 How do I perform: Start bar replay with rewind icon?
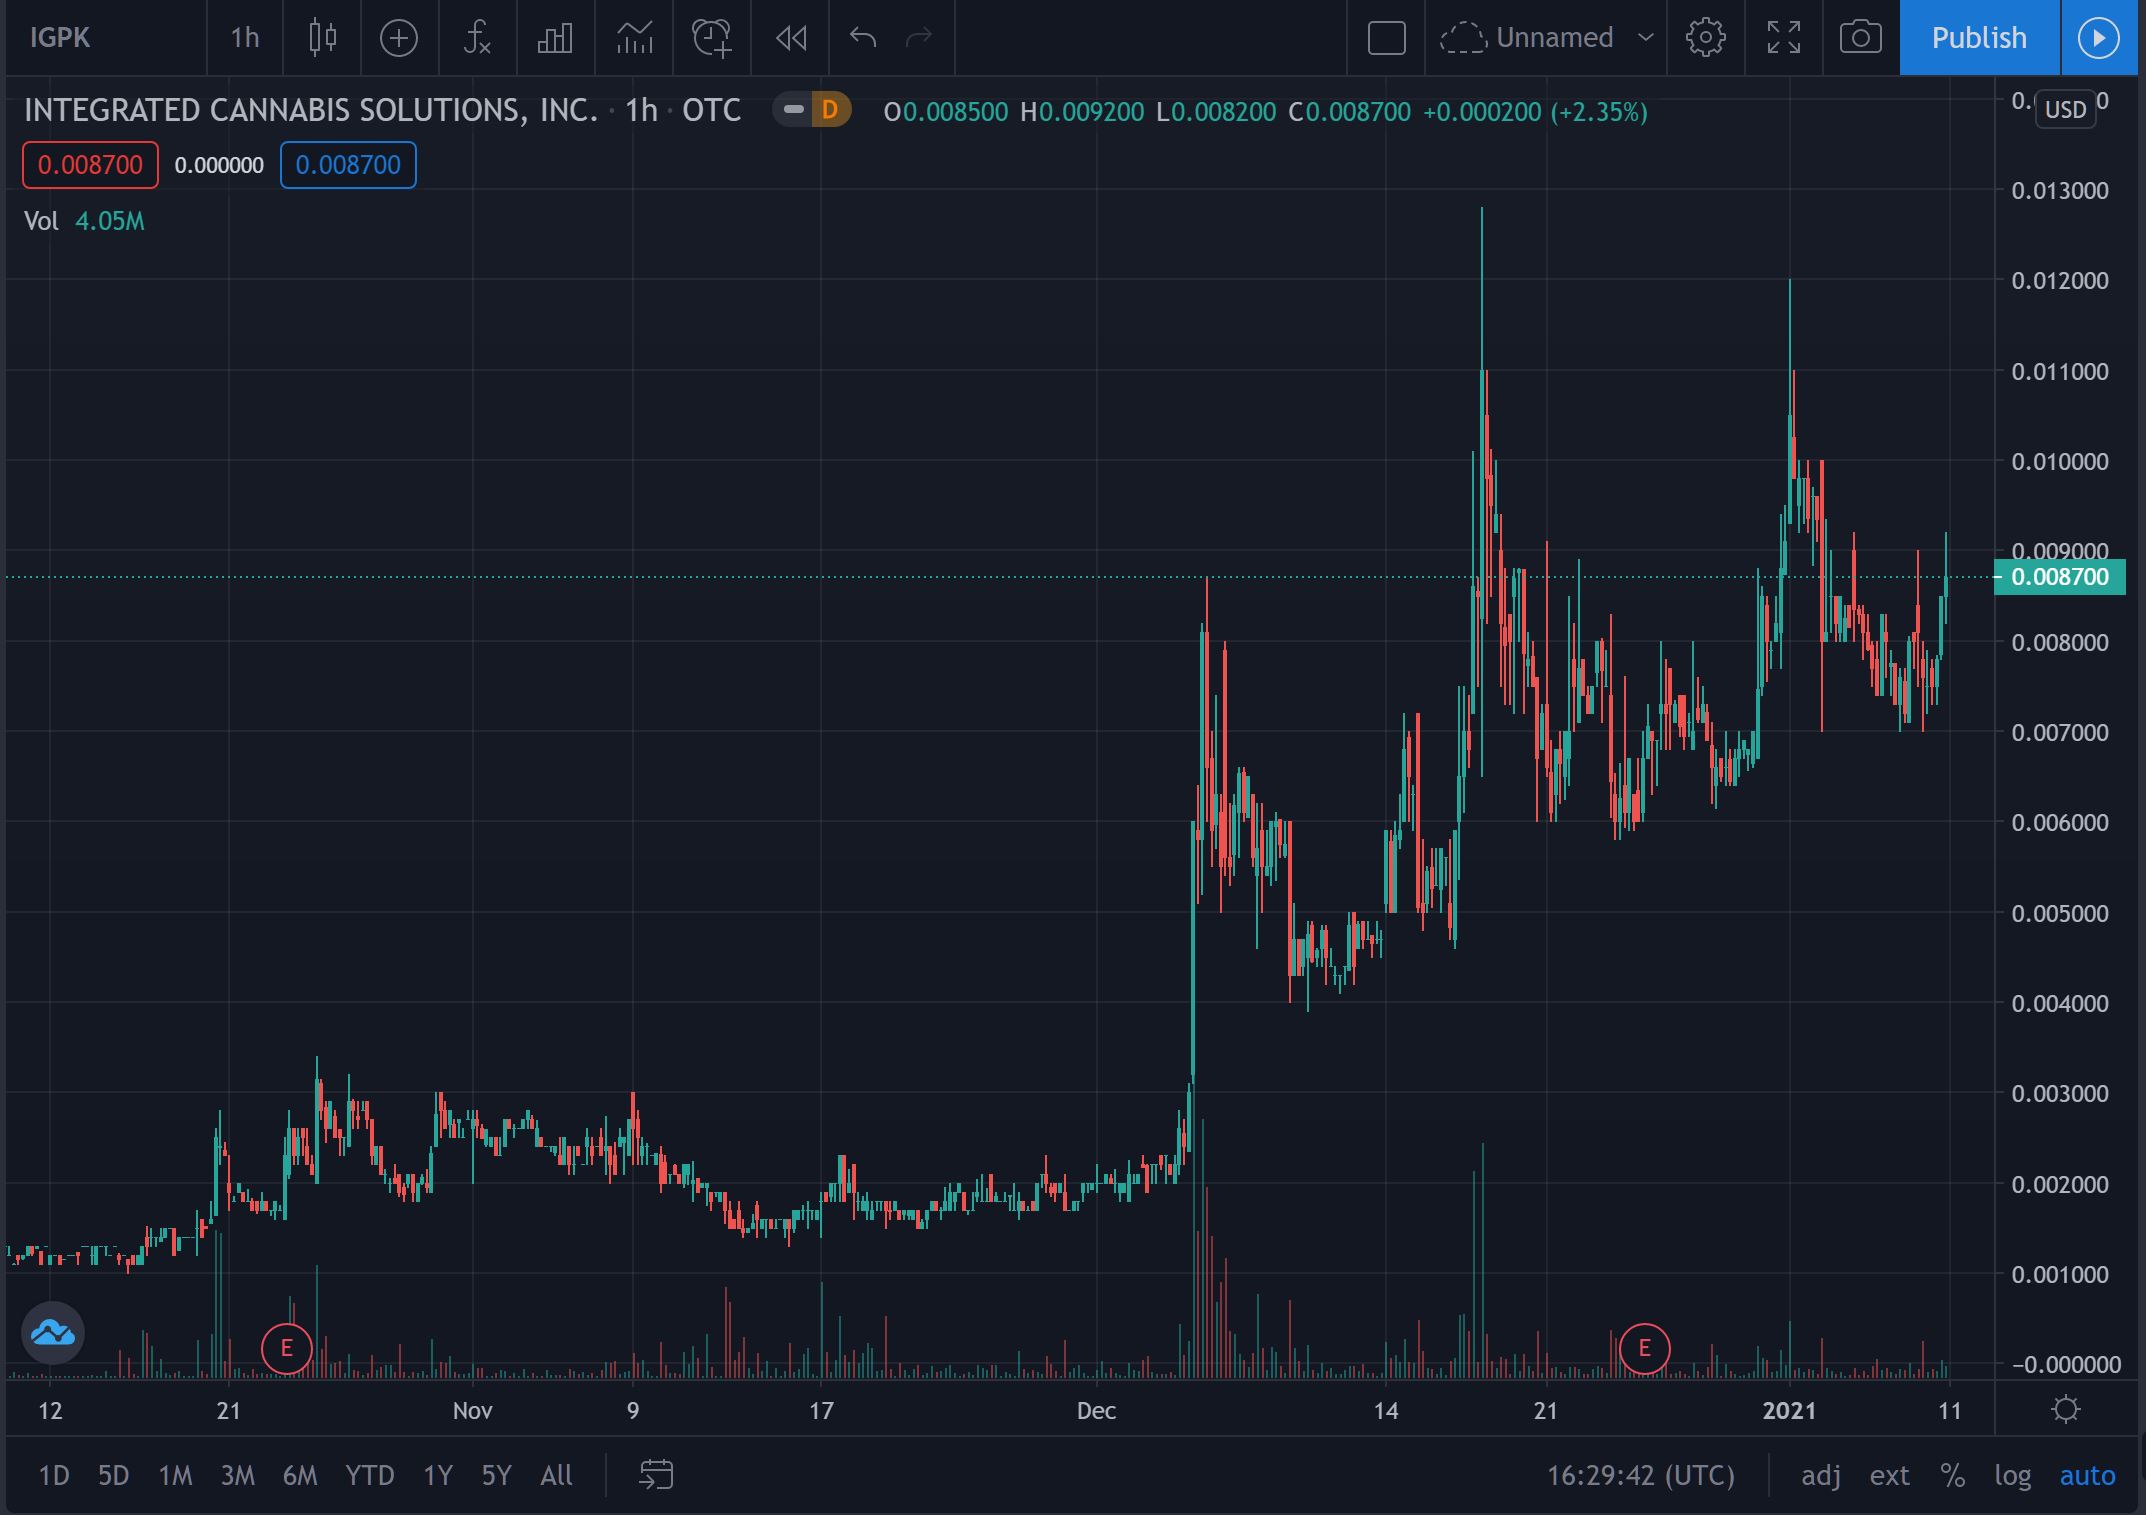click(791, 38)
